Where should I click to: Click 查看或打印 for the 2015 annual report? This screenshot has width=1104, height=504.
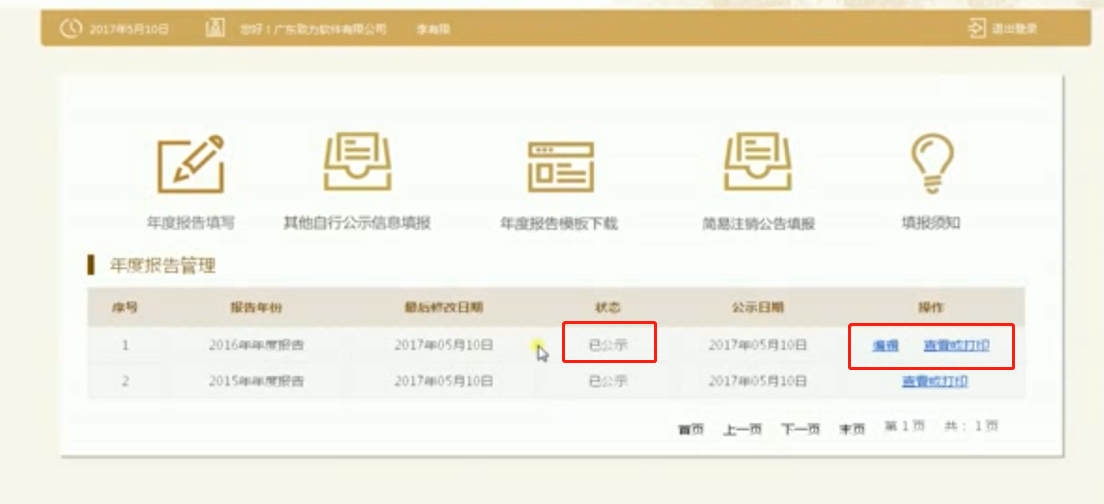934,381
